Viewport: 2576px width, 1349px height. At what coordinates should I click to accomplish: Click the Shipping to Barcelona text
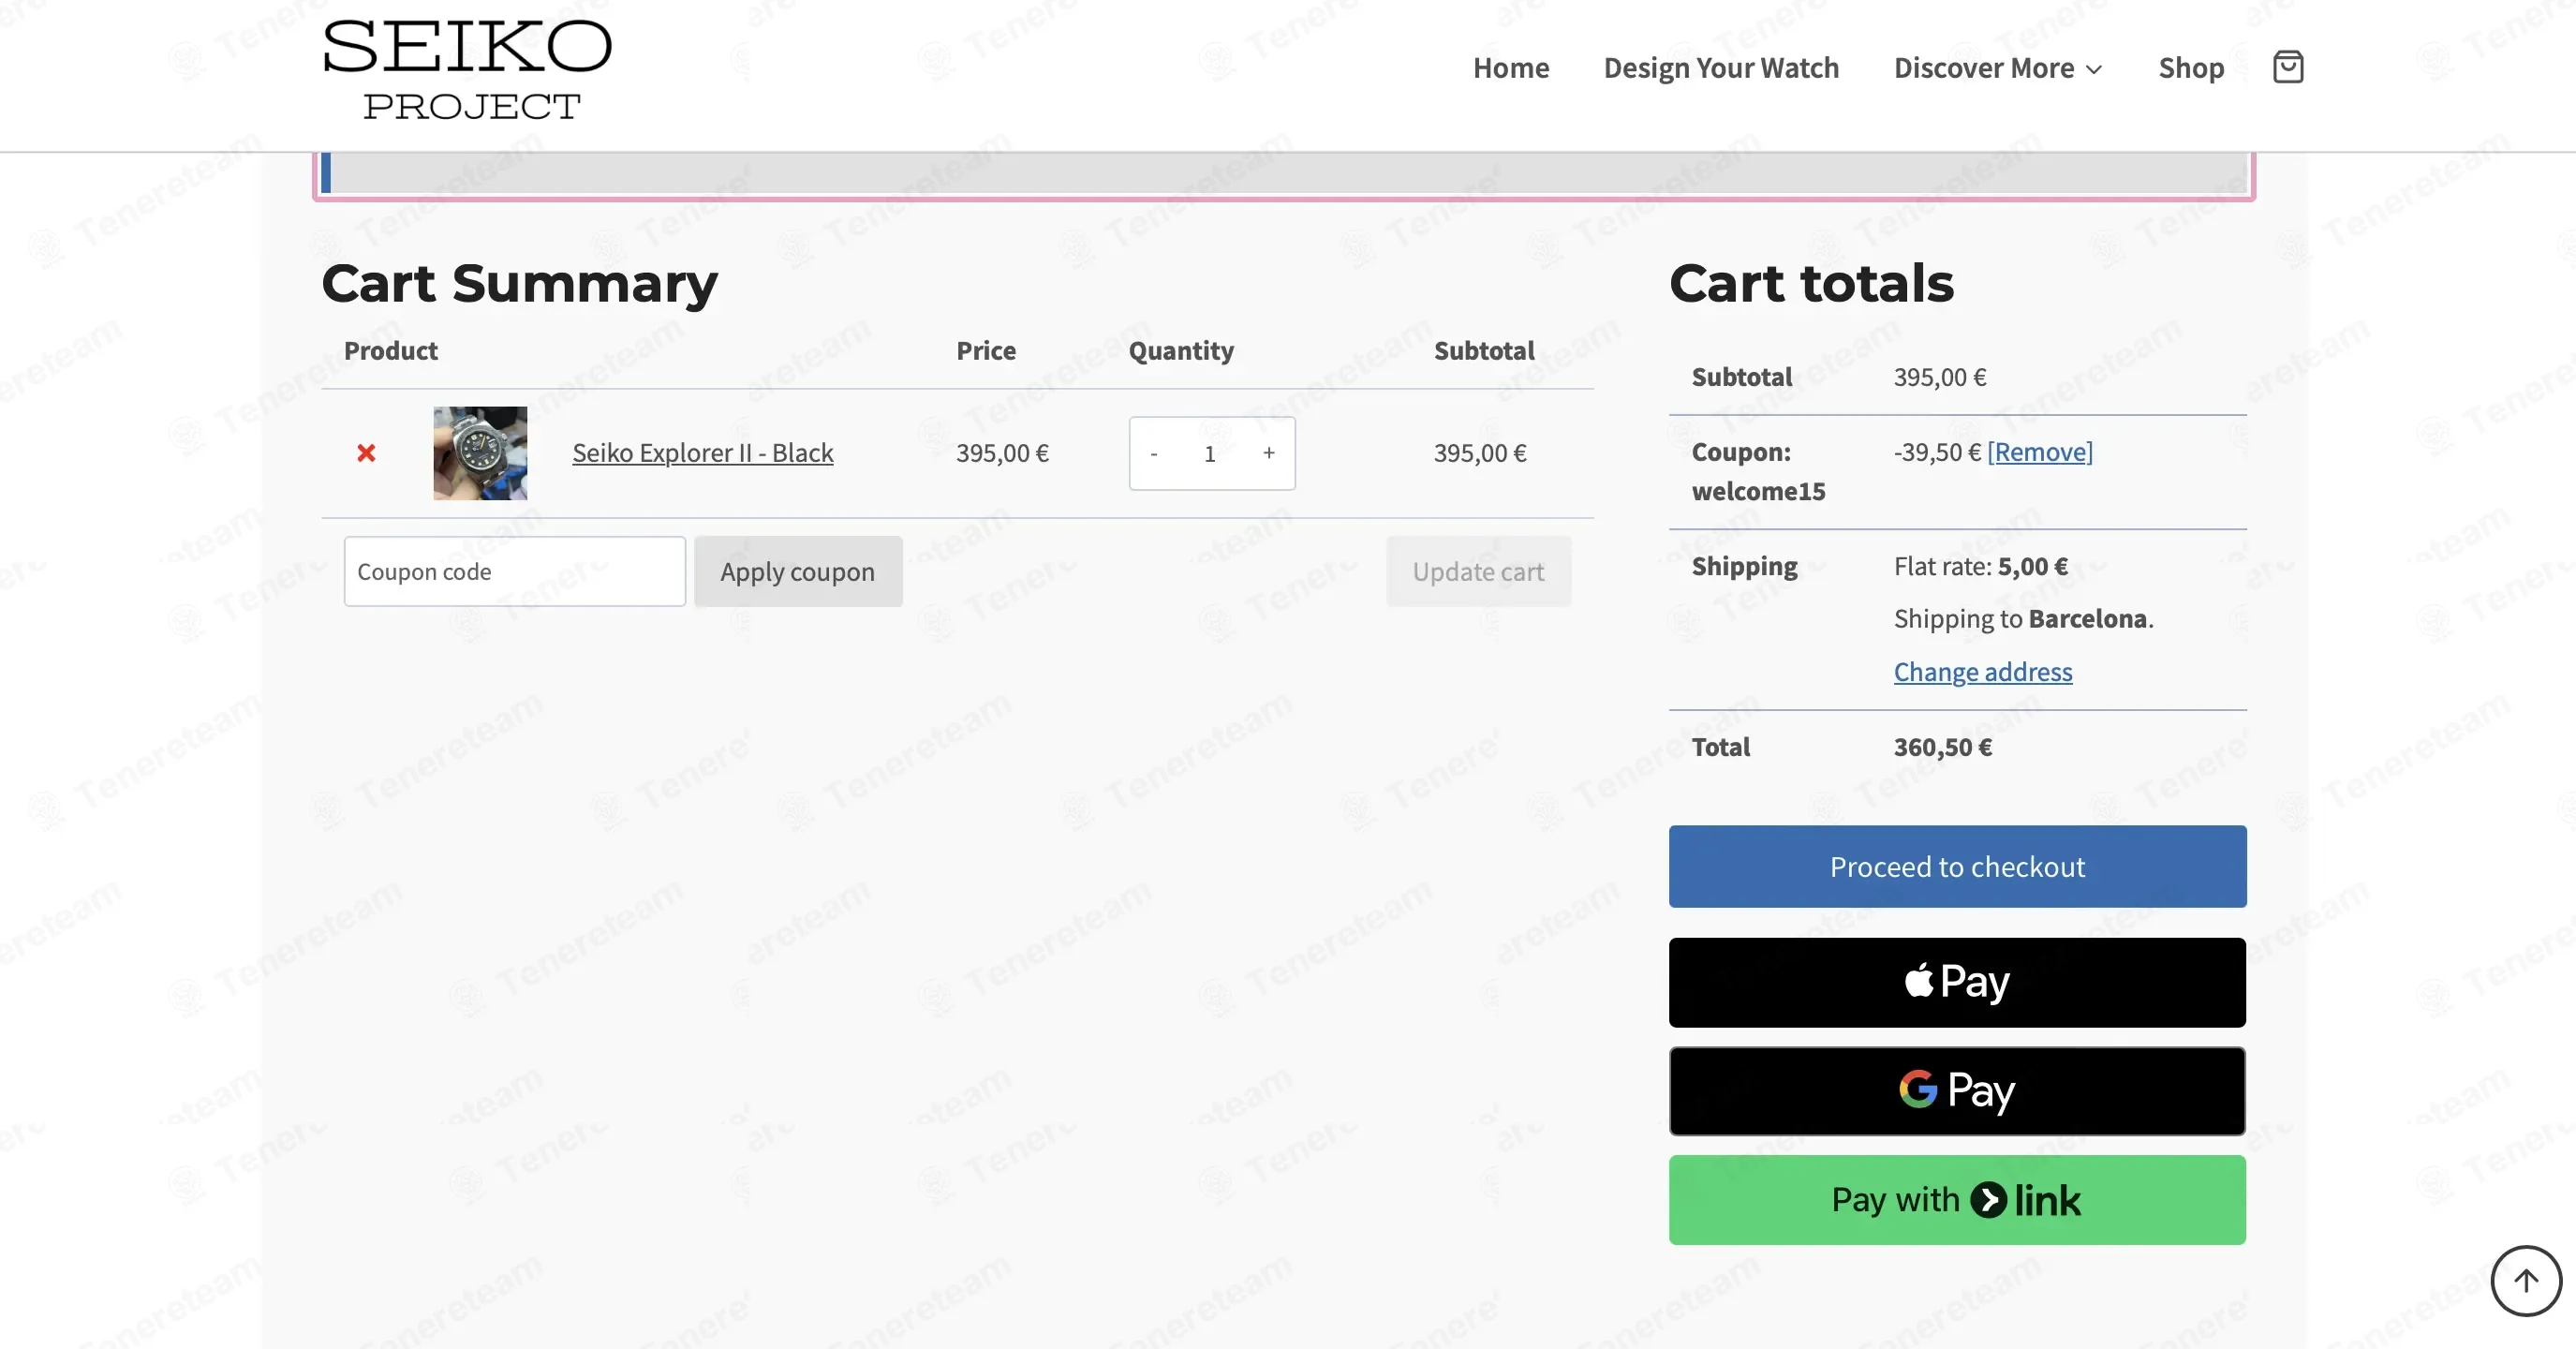(x=2023, y=619)
